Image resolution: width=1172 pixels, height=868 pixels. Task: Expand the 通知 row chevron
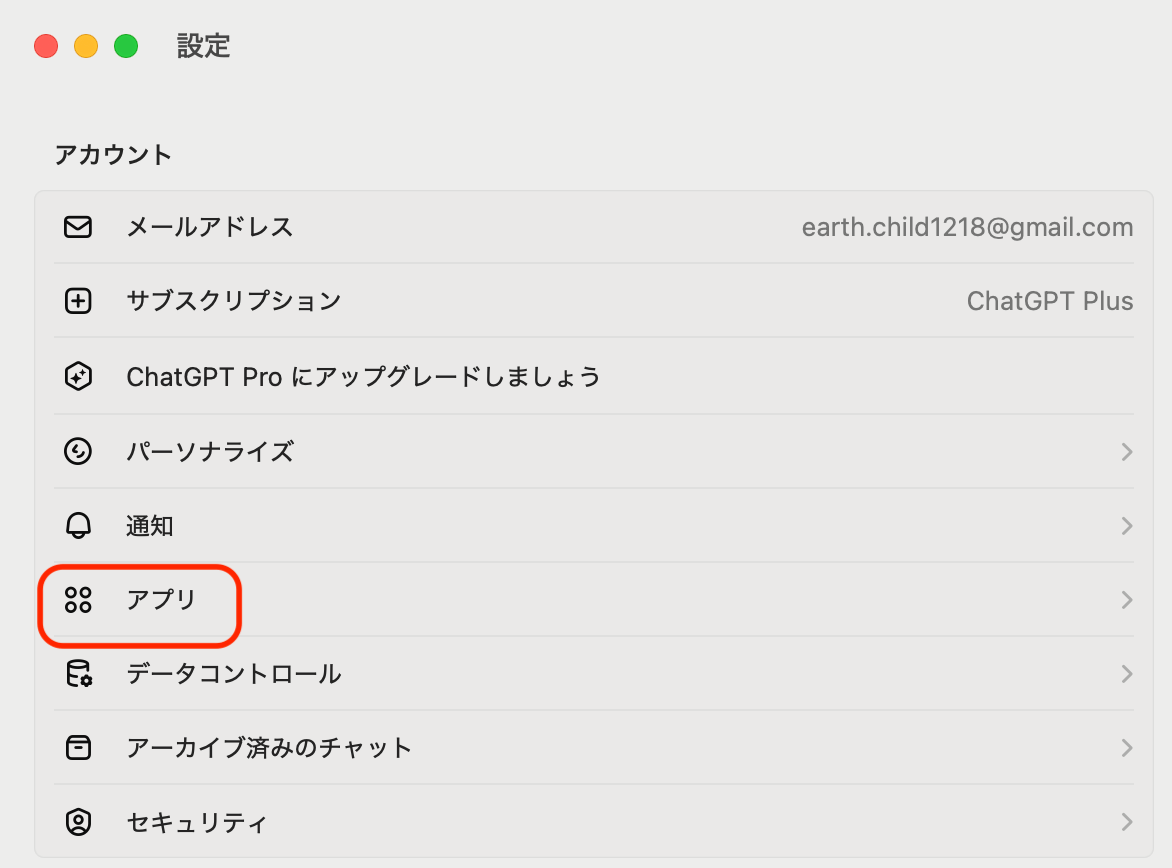tap(1127, 526)
